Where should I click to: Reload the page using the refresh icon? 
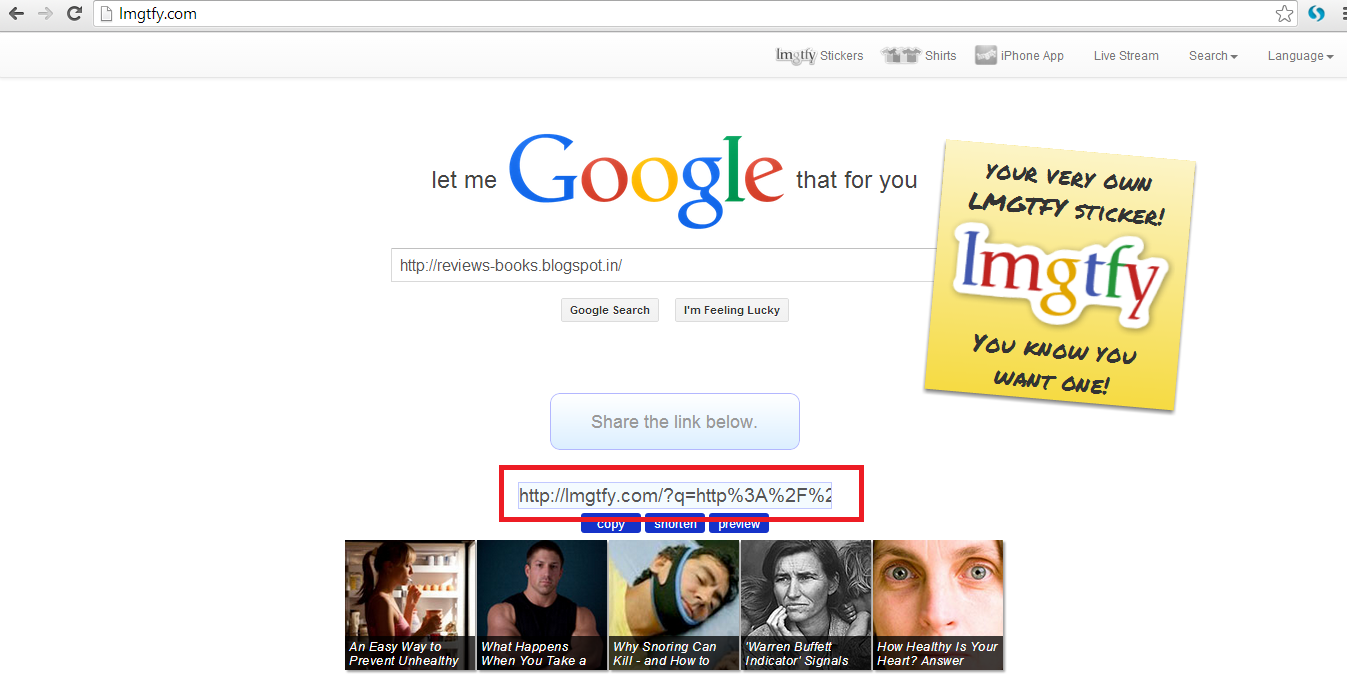tap(74, 14)
